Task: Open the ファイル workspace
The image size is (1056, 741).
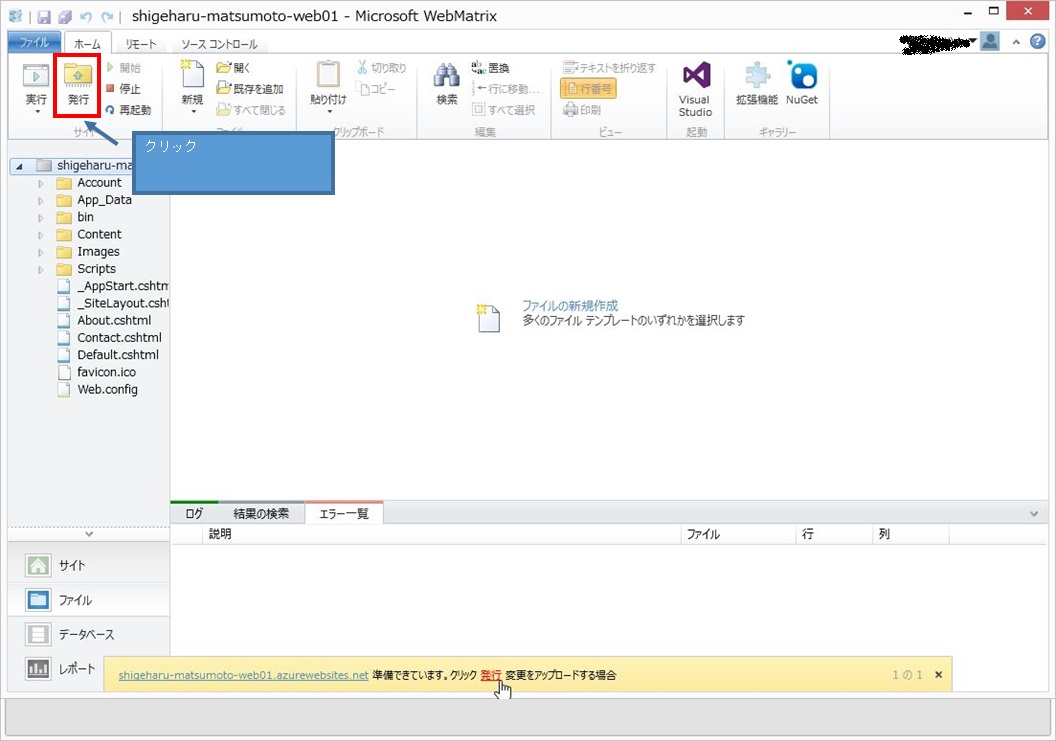Action: 89,600
